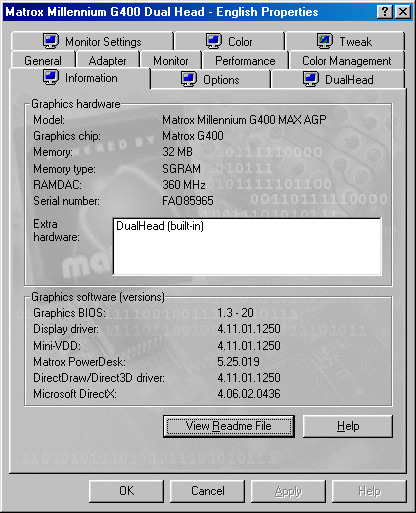Click graphics chip value Matrox G400

tap(193, 136)
